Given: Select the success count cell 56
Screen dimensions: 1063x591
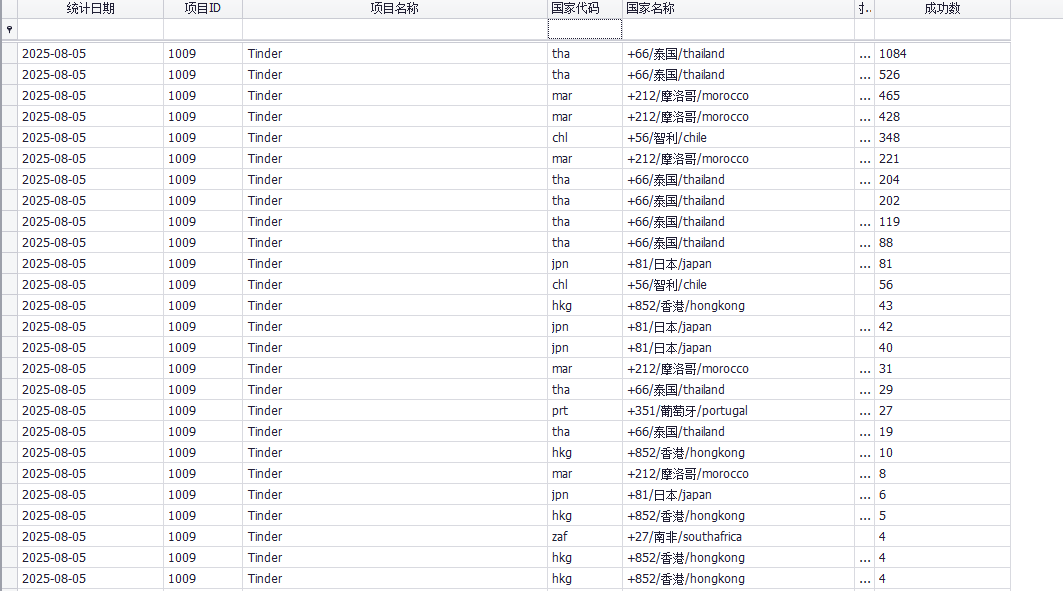Looking at the screenshot, I should [942, 285].
